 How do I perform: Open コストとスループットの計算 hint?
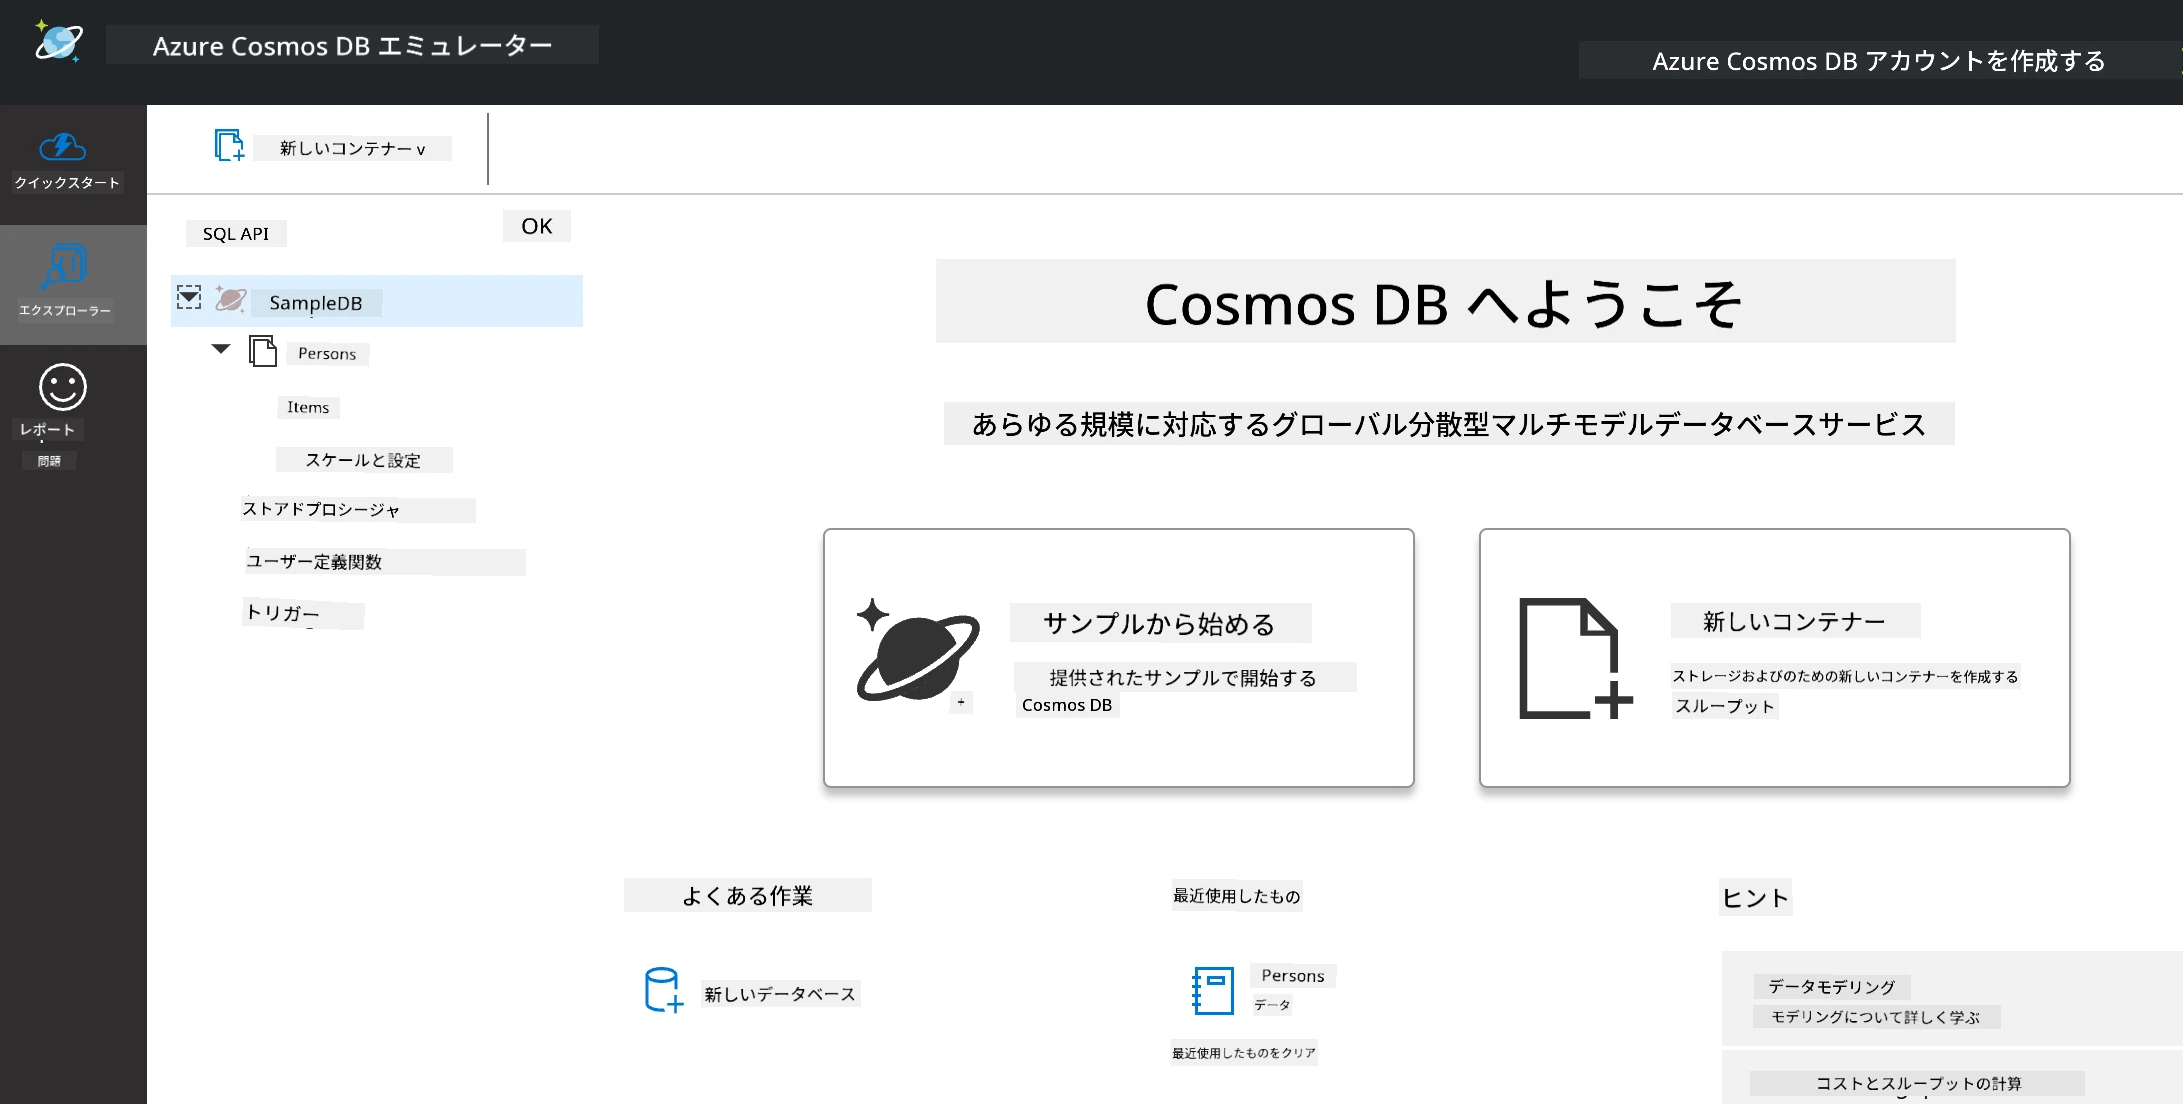1918,1083
